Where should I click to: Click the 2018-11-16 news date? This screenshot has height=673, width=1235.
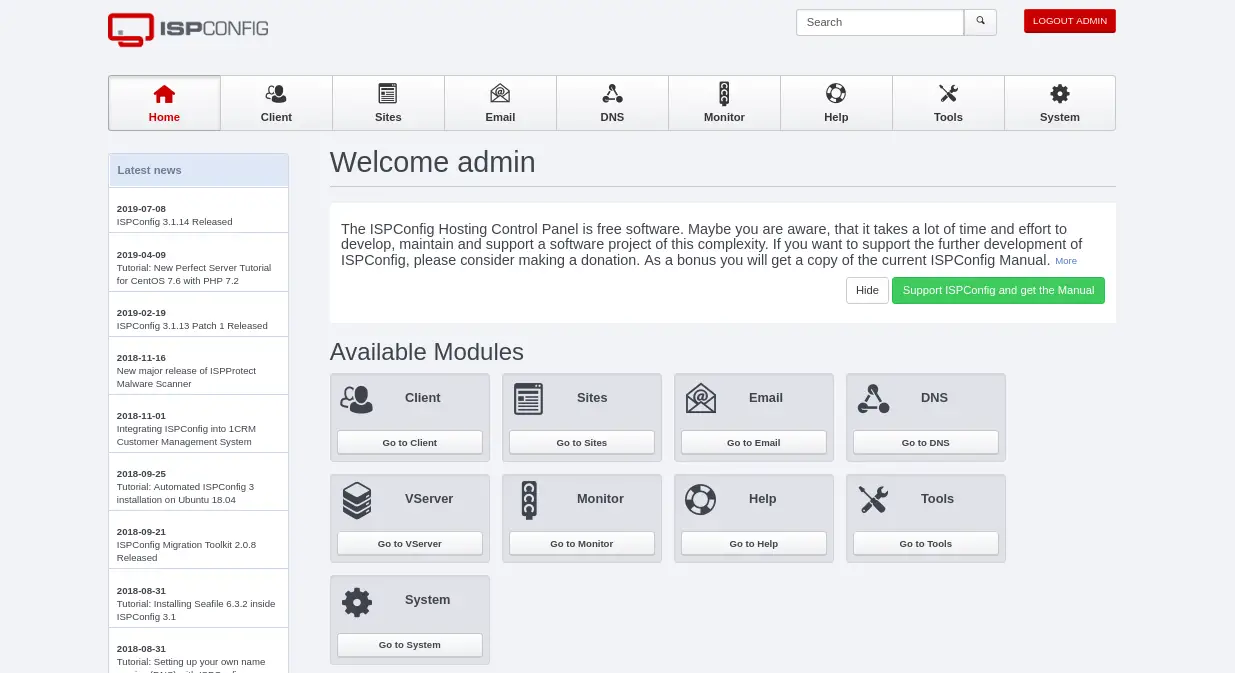pyautogui.click(x=141, y=358)
